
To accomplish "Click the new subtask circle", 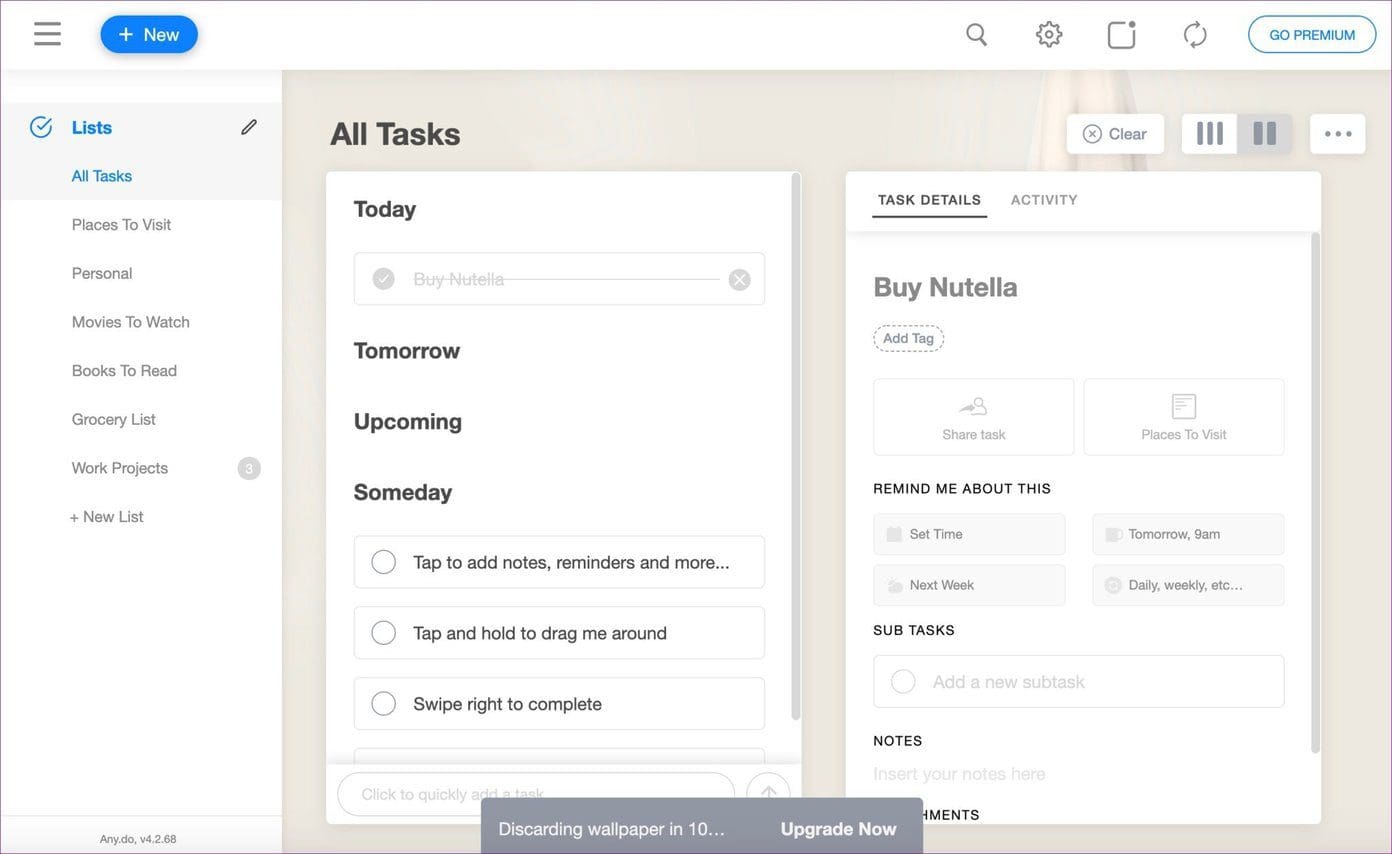I will (x=903, y=682).
